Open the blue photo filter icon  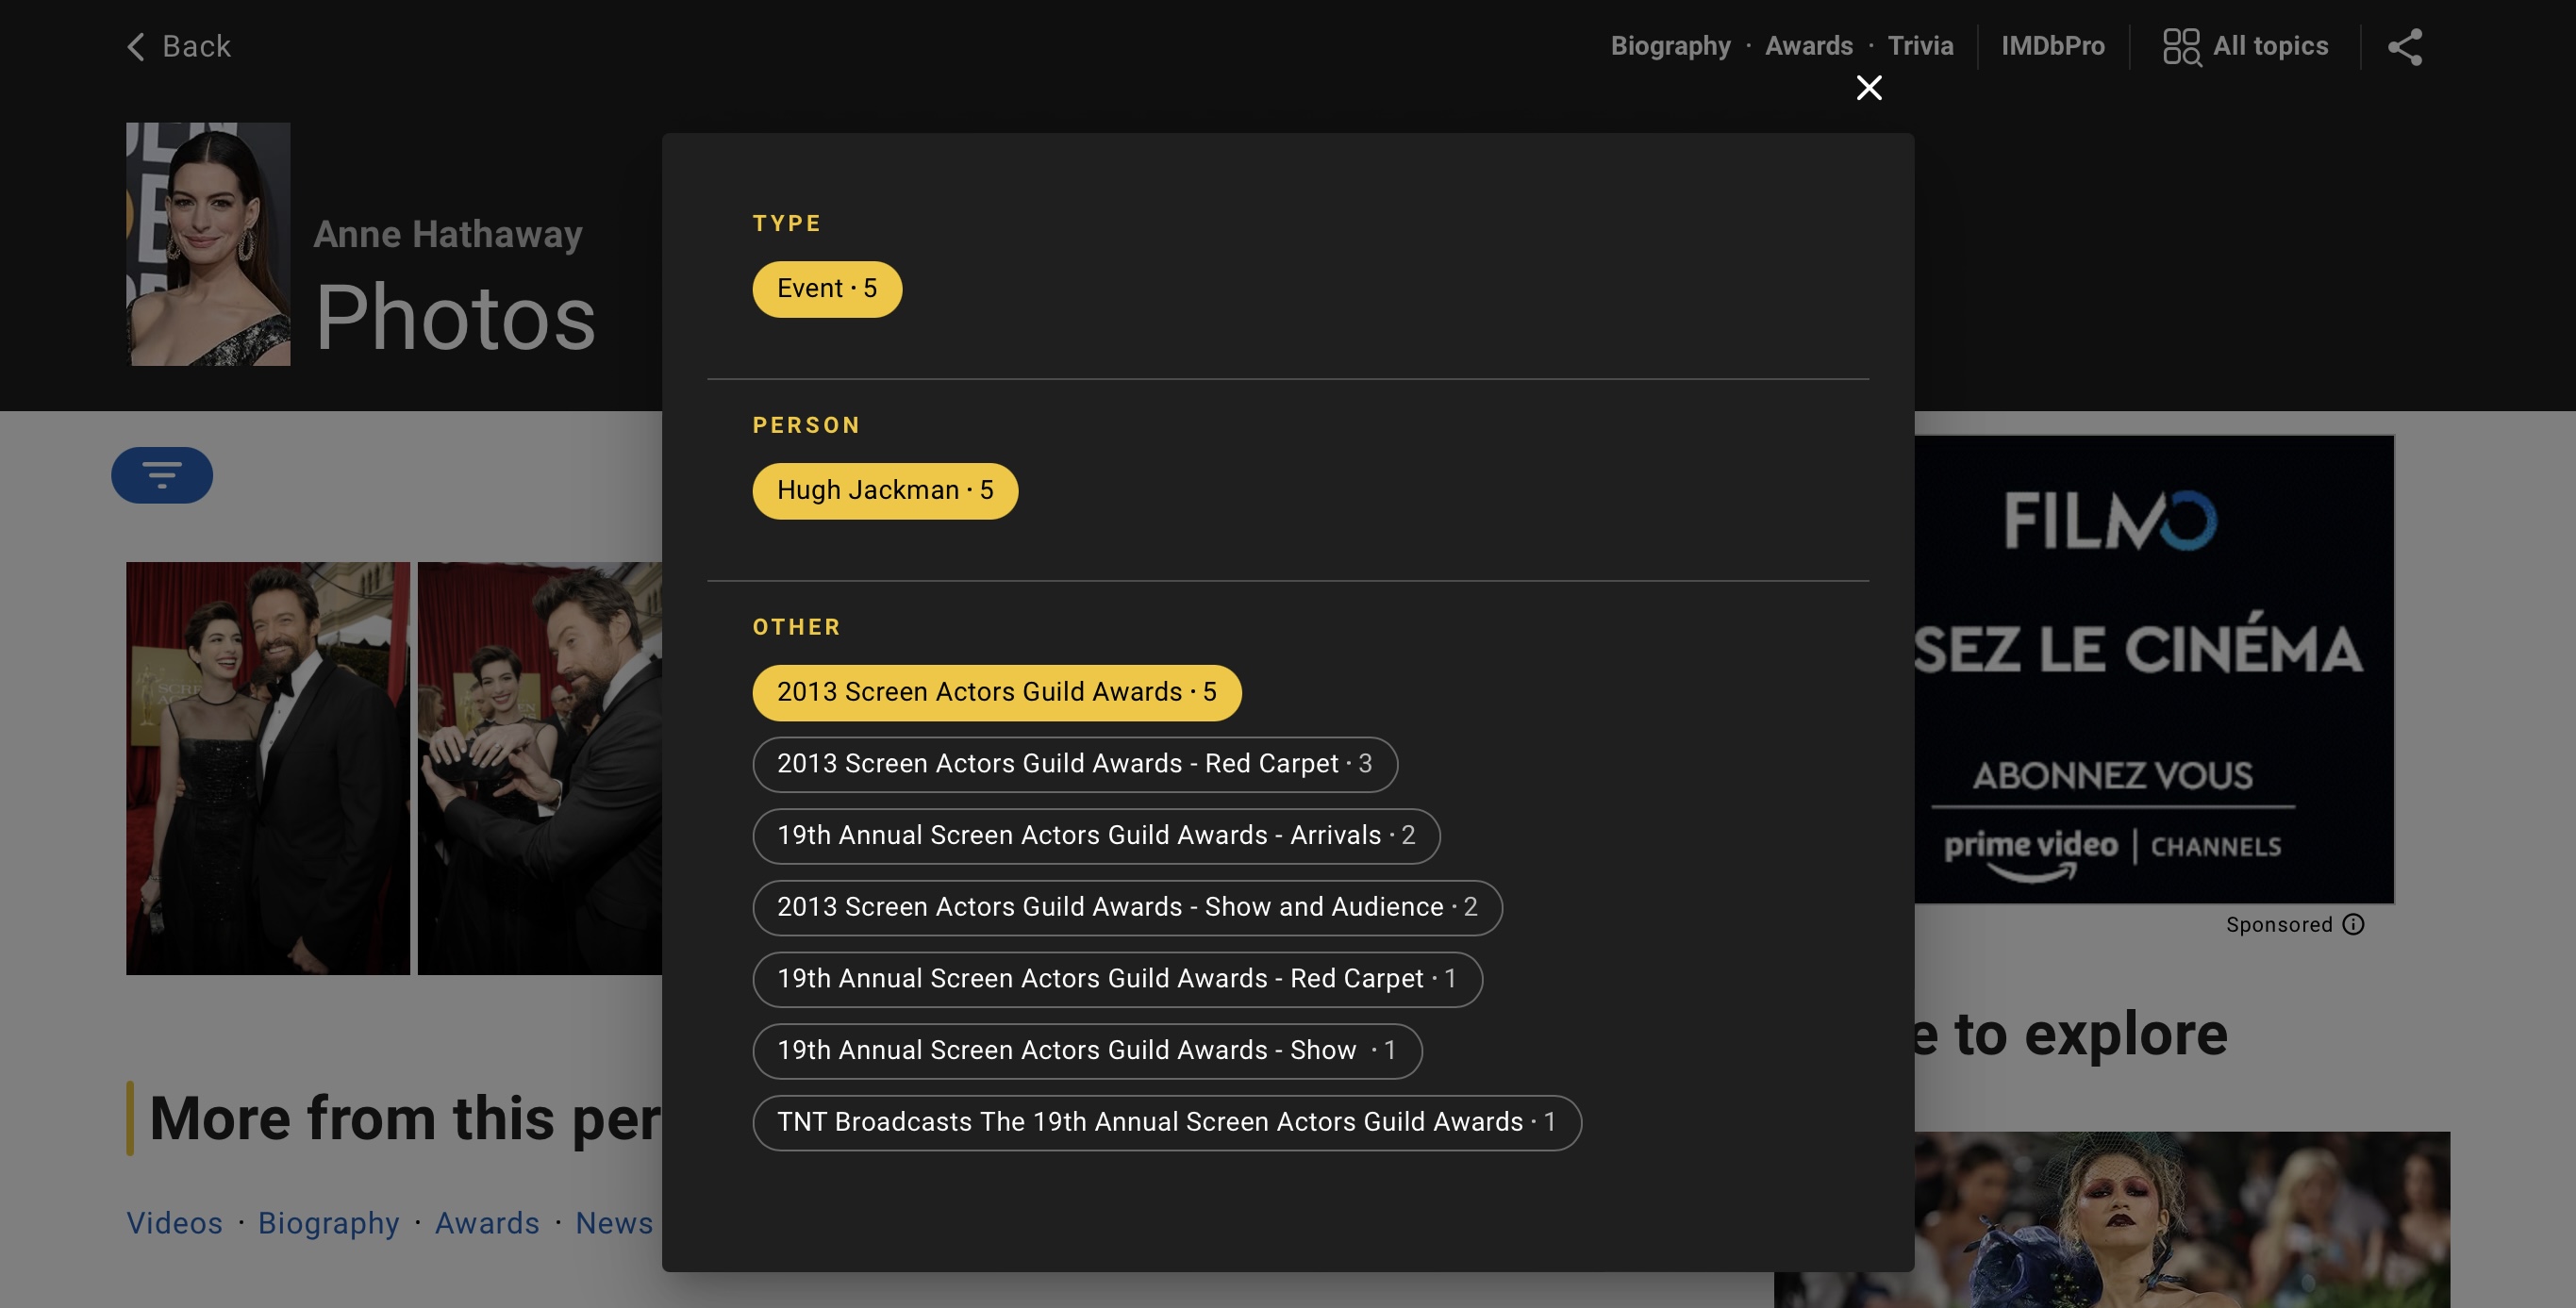(x=161, y=475)
